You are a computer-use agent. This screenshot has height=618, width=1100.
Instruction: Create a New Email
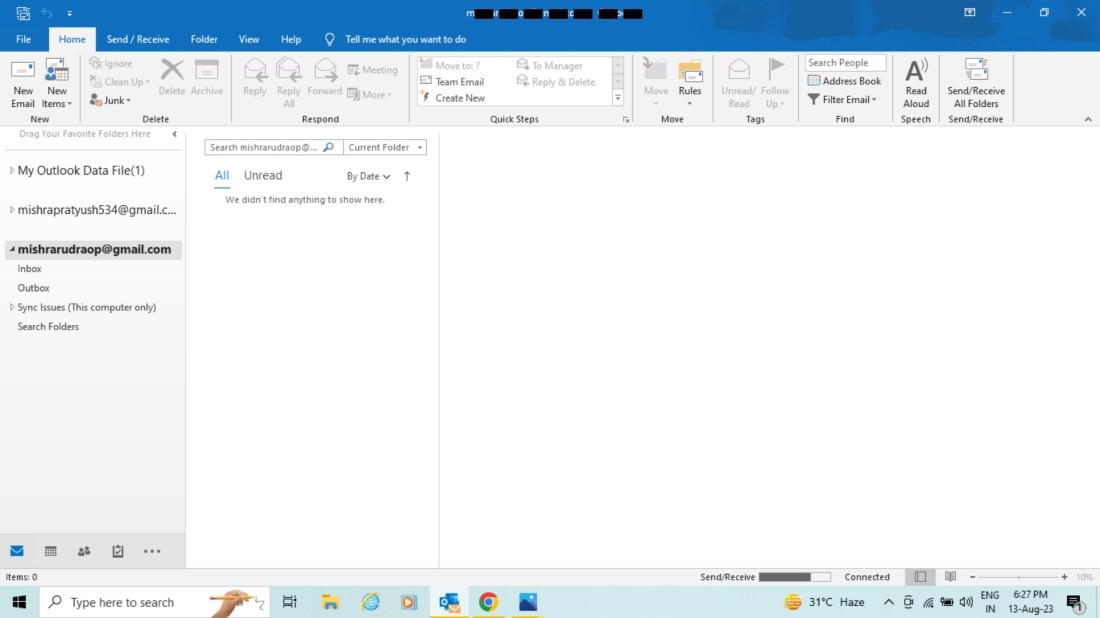[22, 83]
